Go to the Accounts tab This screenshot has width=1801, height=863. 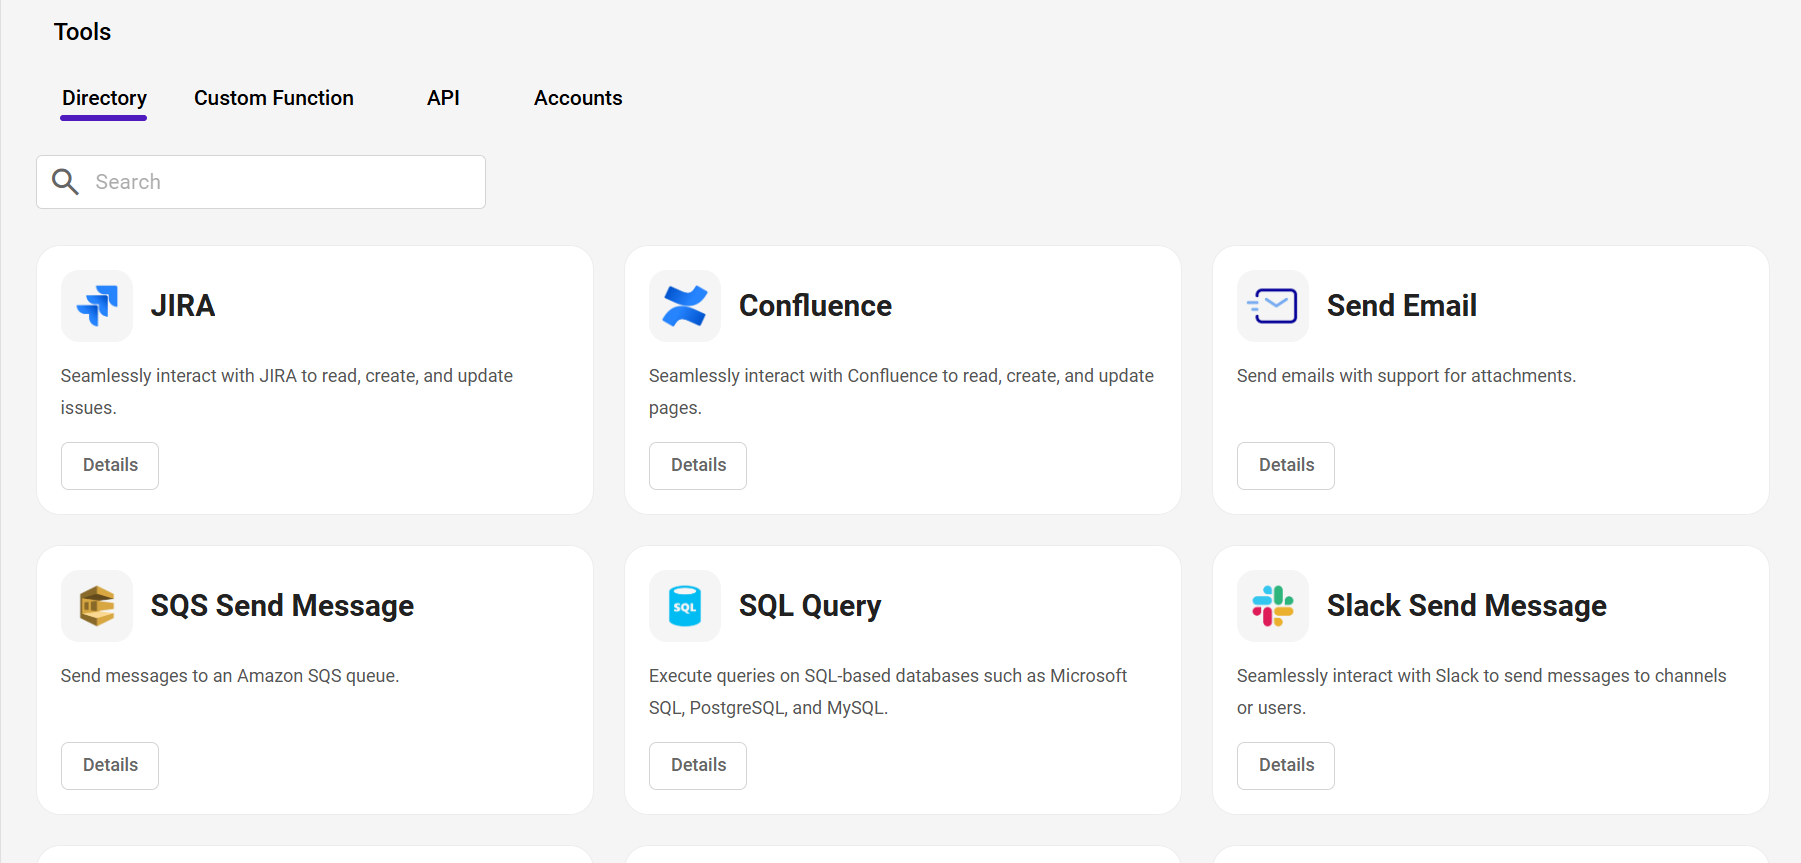click(x=578, y=98)
